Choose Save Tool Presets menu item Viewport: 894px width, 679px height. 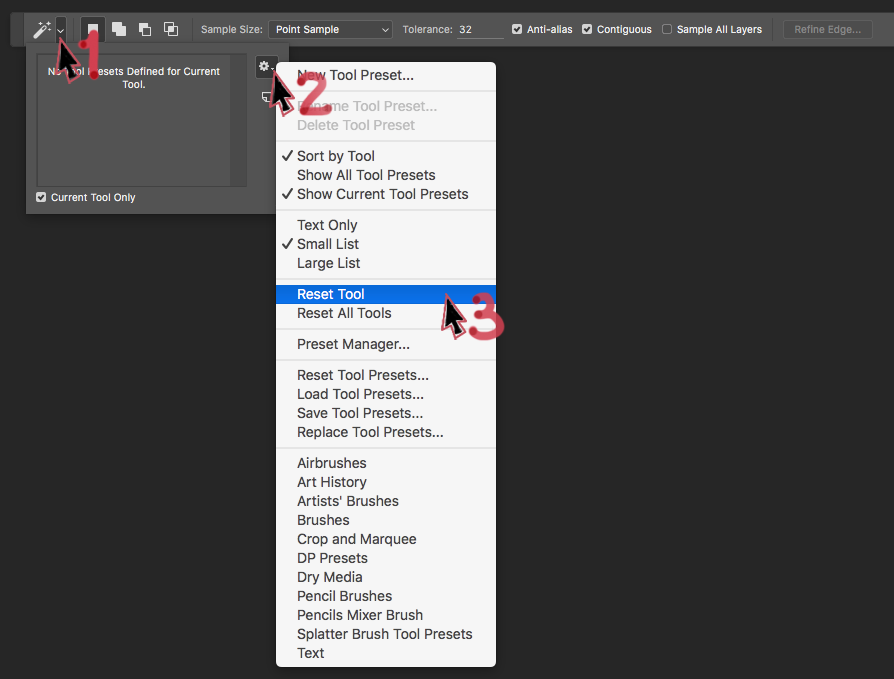click(x=386, y=413)
